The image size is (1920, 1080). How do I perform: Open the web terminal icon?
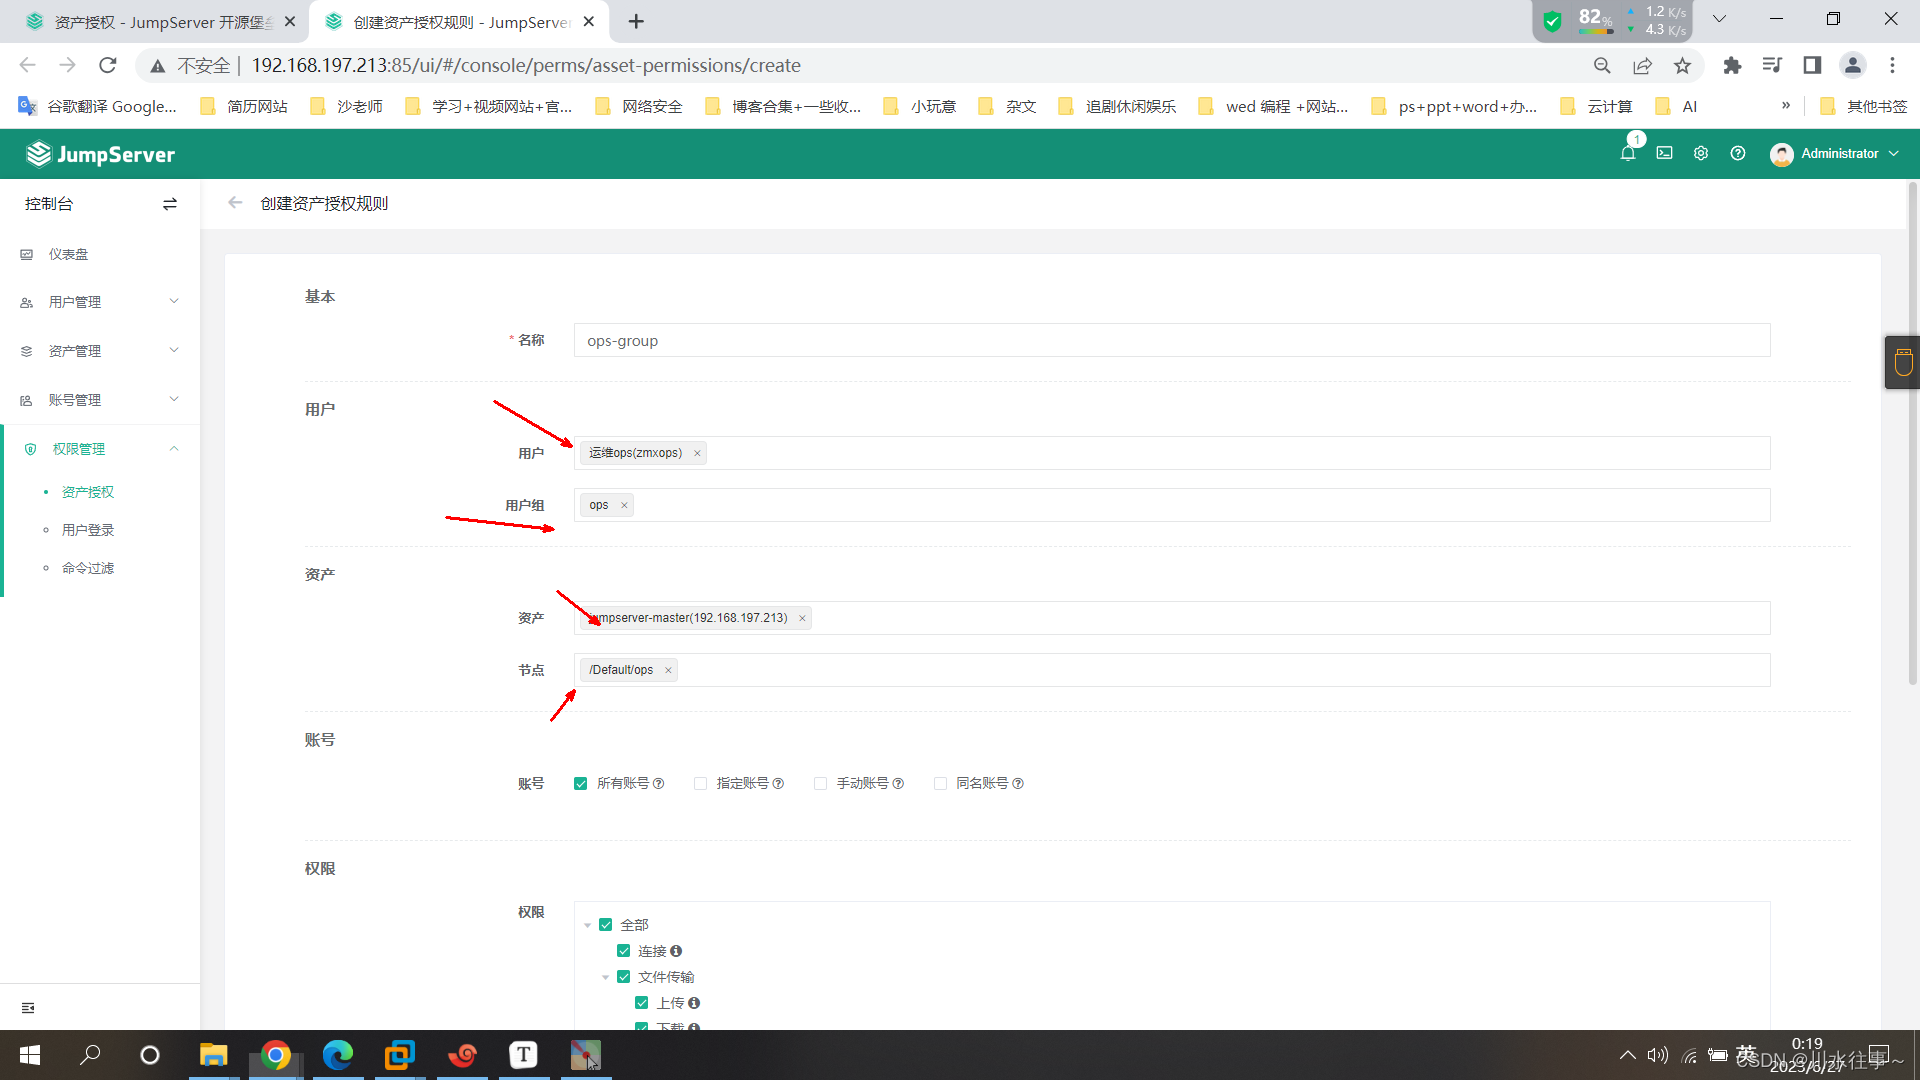pyautogui.click(x=1664, y=154)
